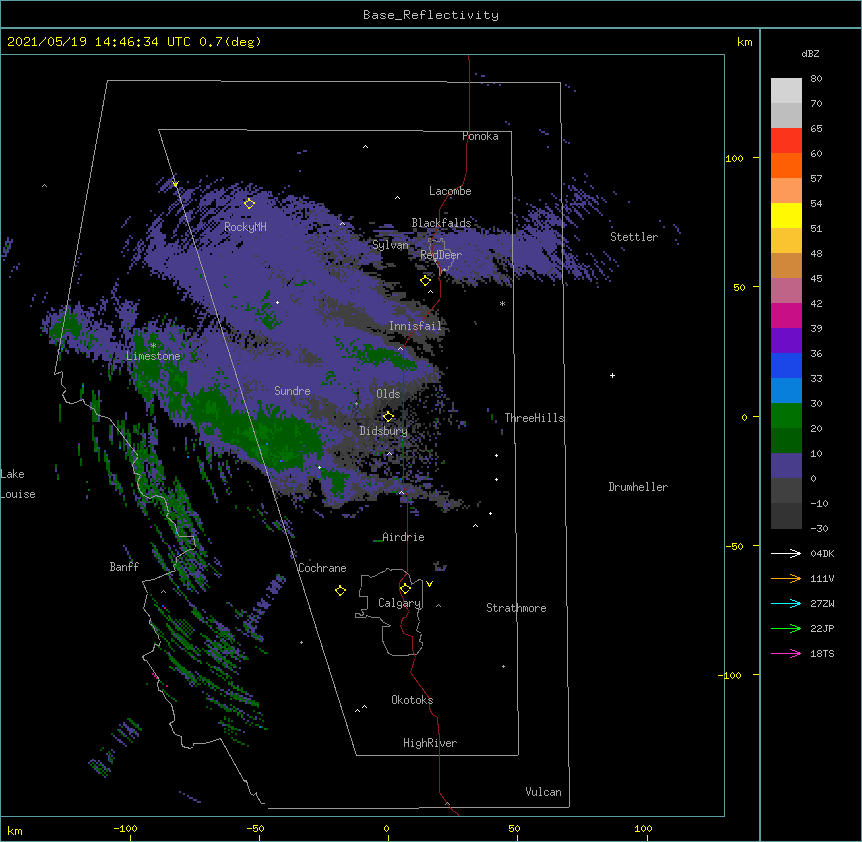Click the yellow marker below Cochrane
The width and height of the screenshot is (862, 842).
(x=340, y=590)
